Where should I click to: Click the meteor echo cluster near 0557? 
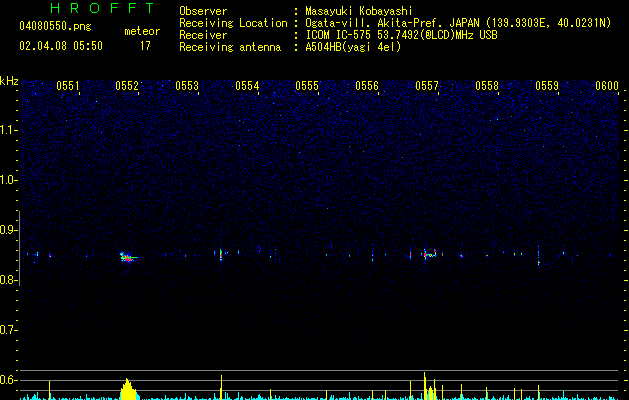(429, 254)
